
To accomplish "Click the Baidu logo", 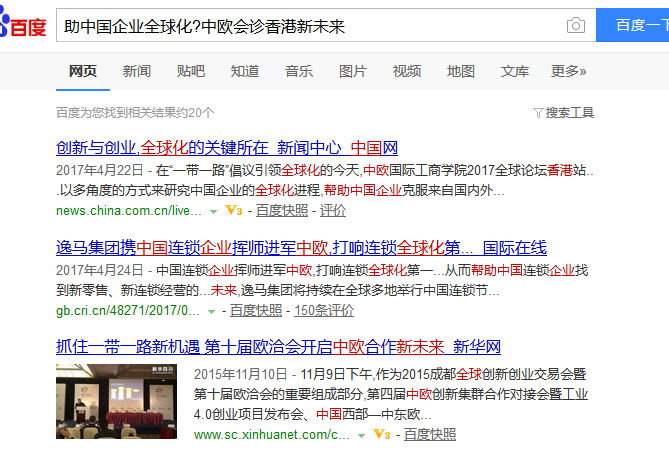I will [23, 22].
